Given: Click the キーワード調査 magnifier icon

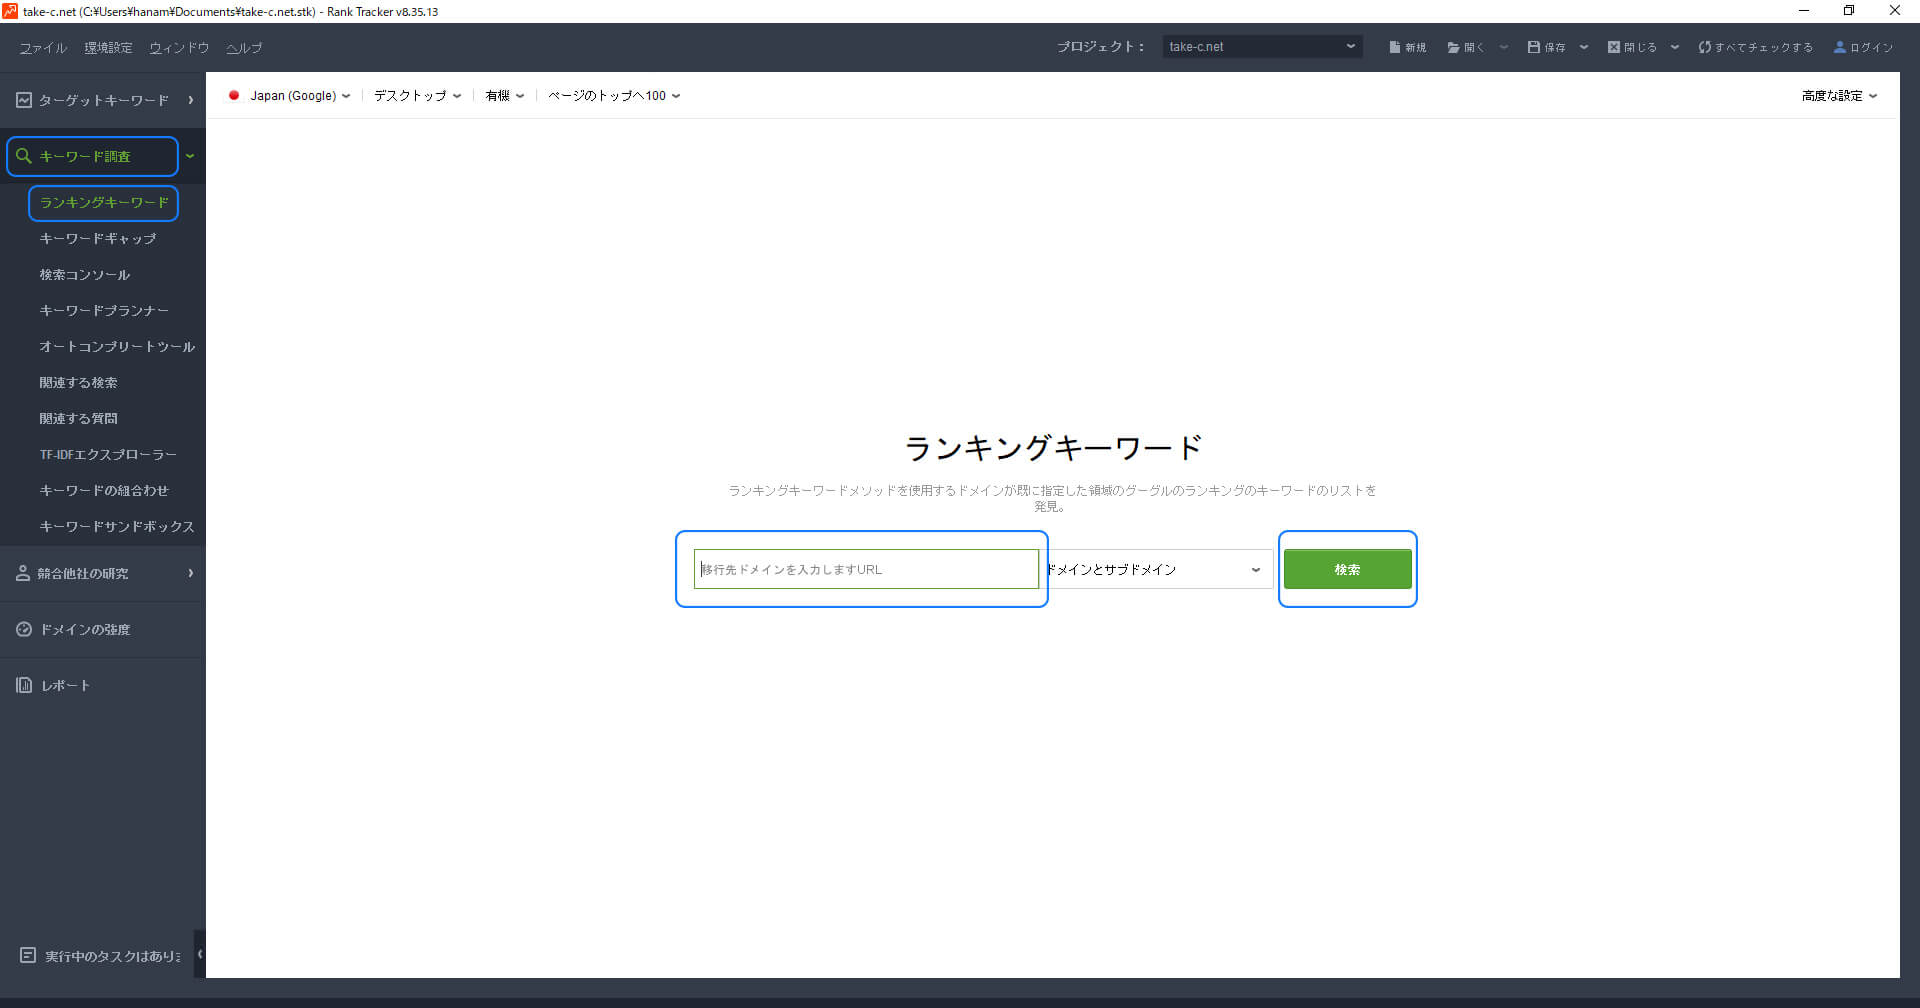Looking at the screenshot, I should pyautogui.click(x=24, y=156).
